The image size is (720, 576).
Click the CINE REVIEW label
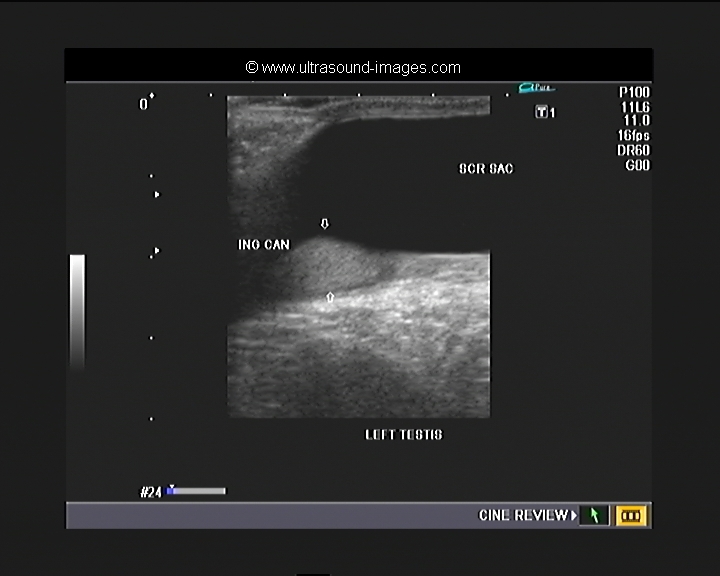[x=523, y=516]
